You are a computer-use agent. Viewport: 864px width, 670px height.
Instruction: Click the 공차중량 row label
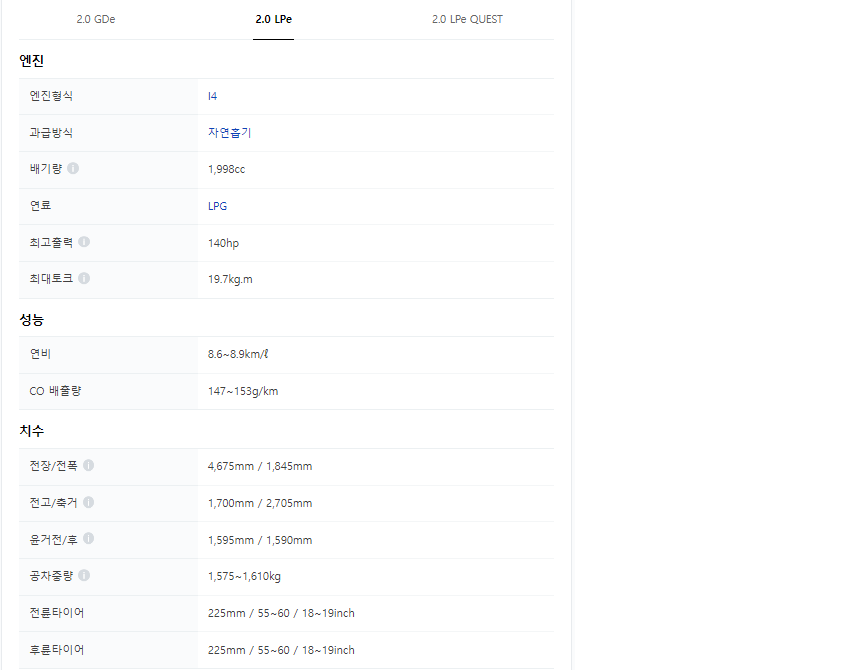(x=51, y=576)
